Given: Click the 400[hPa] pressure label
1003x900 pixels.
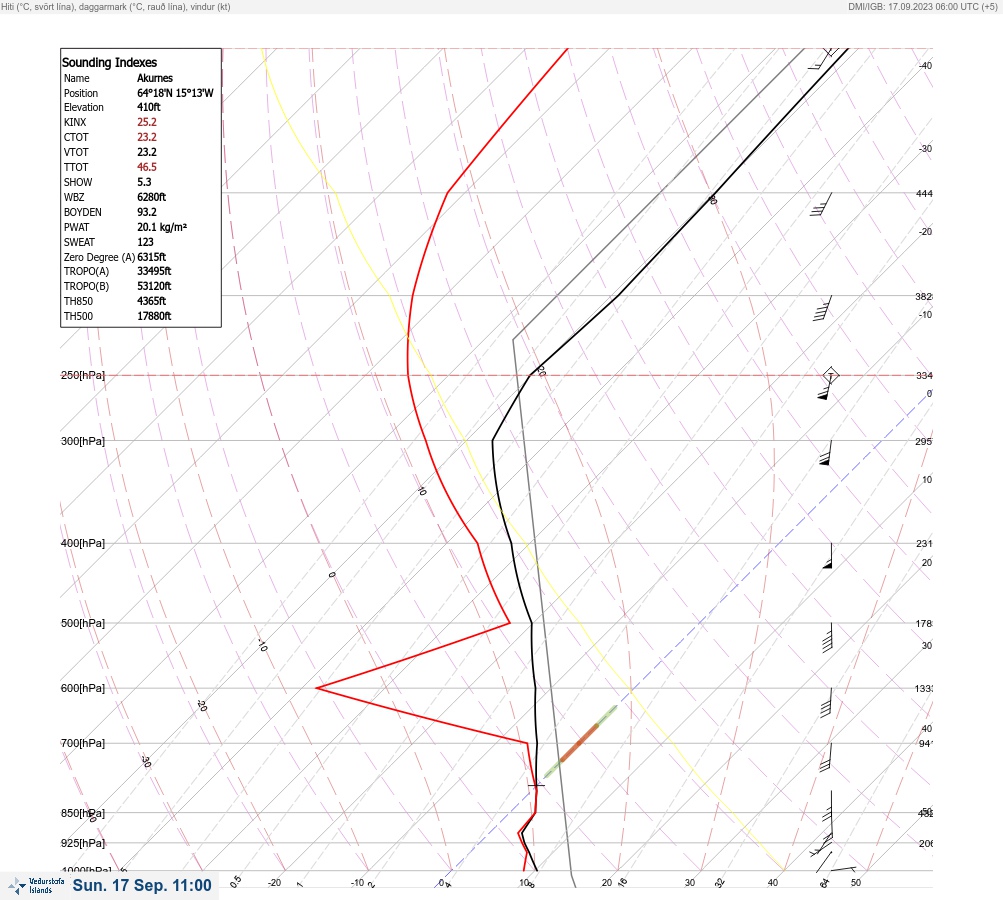Looking at the screenshot, I should coord(83,543).
